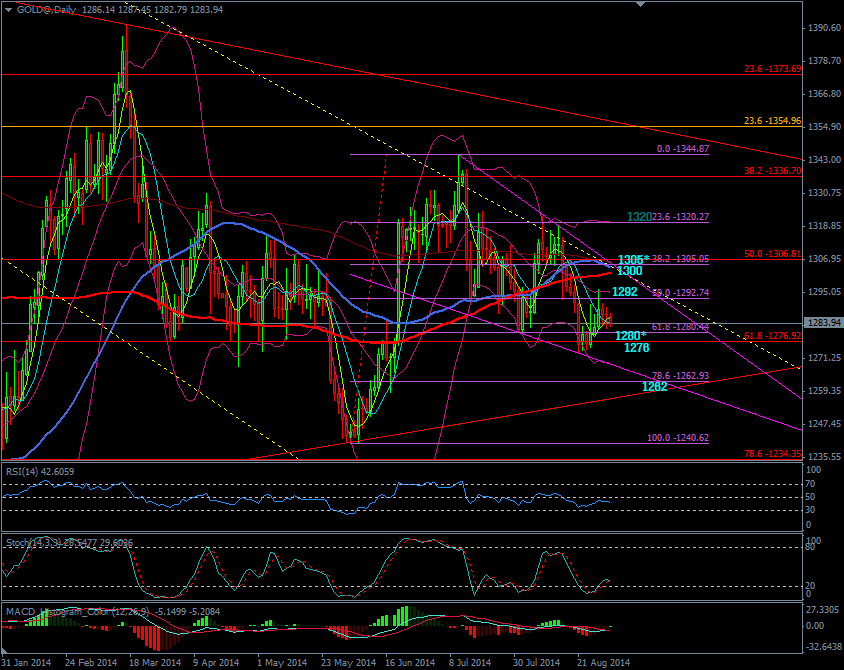Viewport: 844px width, 670px height.
Task: Click the Stochastic scale level 80
Action: tap(811, 548)
